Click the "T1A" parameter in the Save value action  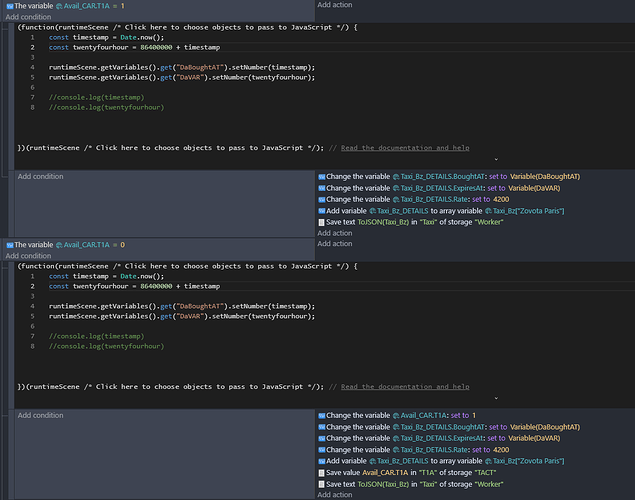click(428, 472)
